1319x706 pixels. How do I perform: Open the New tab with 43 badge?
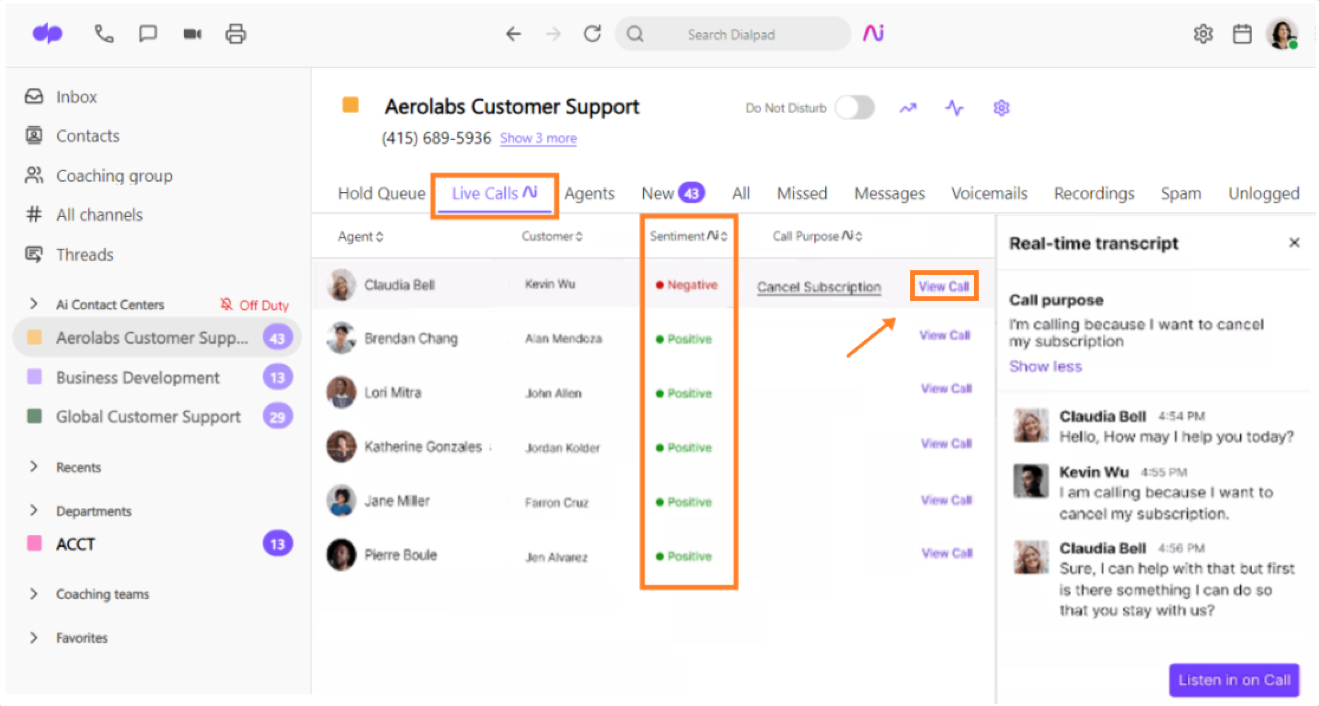673,194
